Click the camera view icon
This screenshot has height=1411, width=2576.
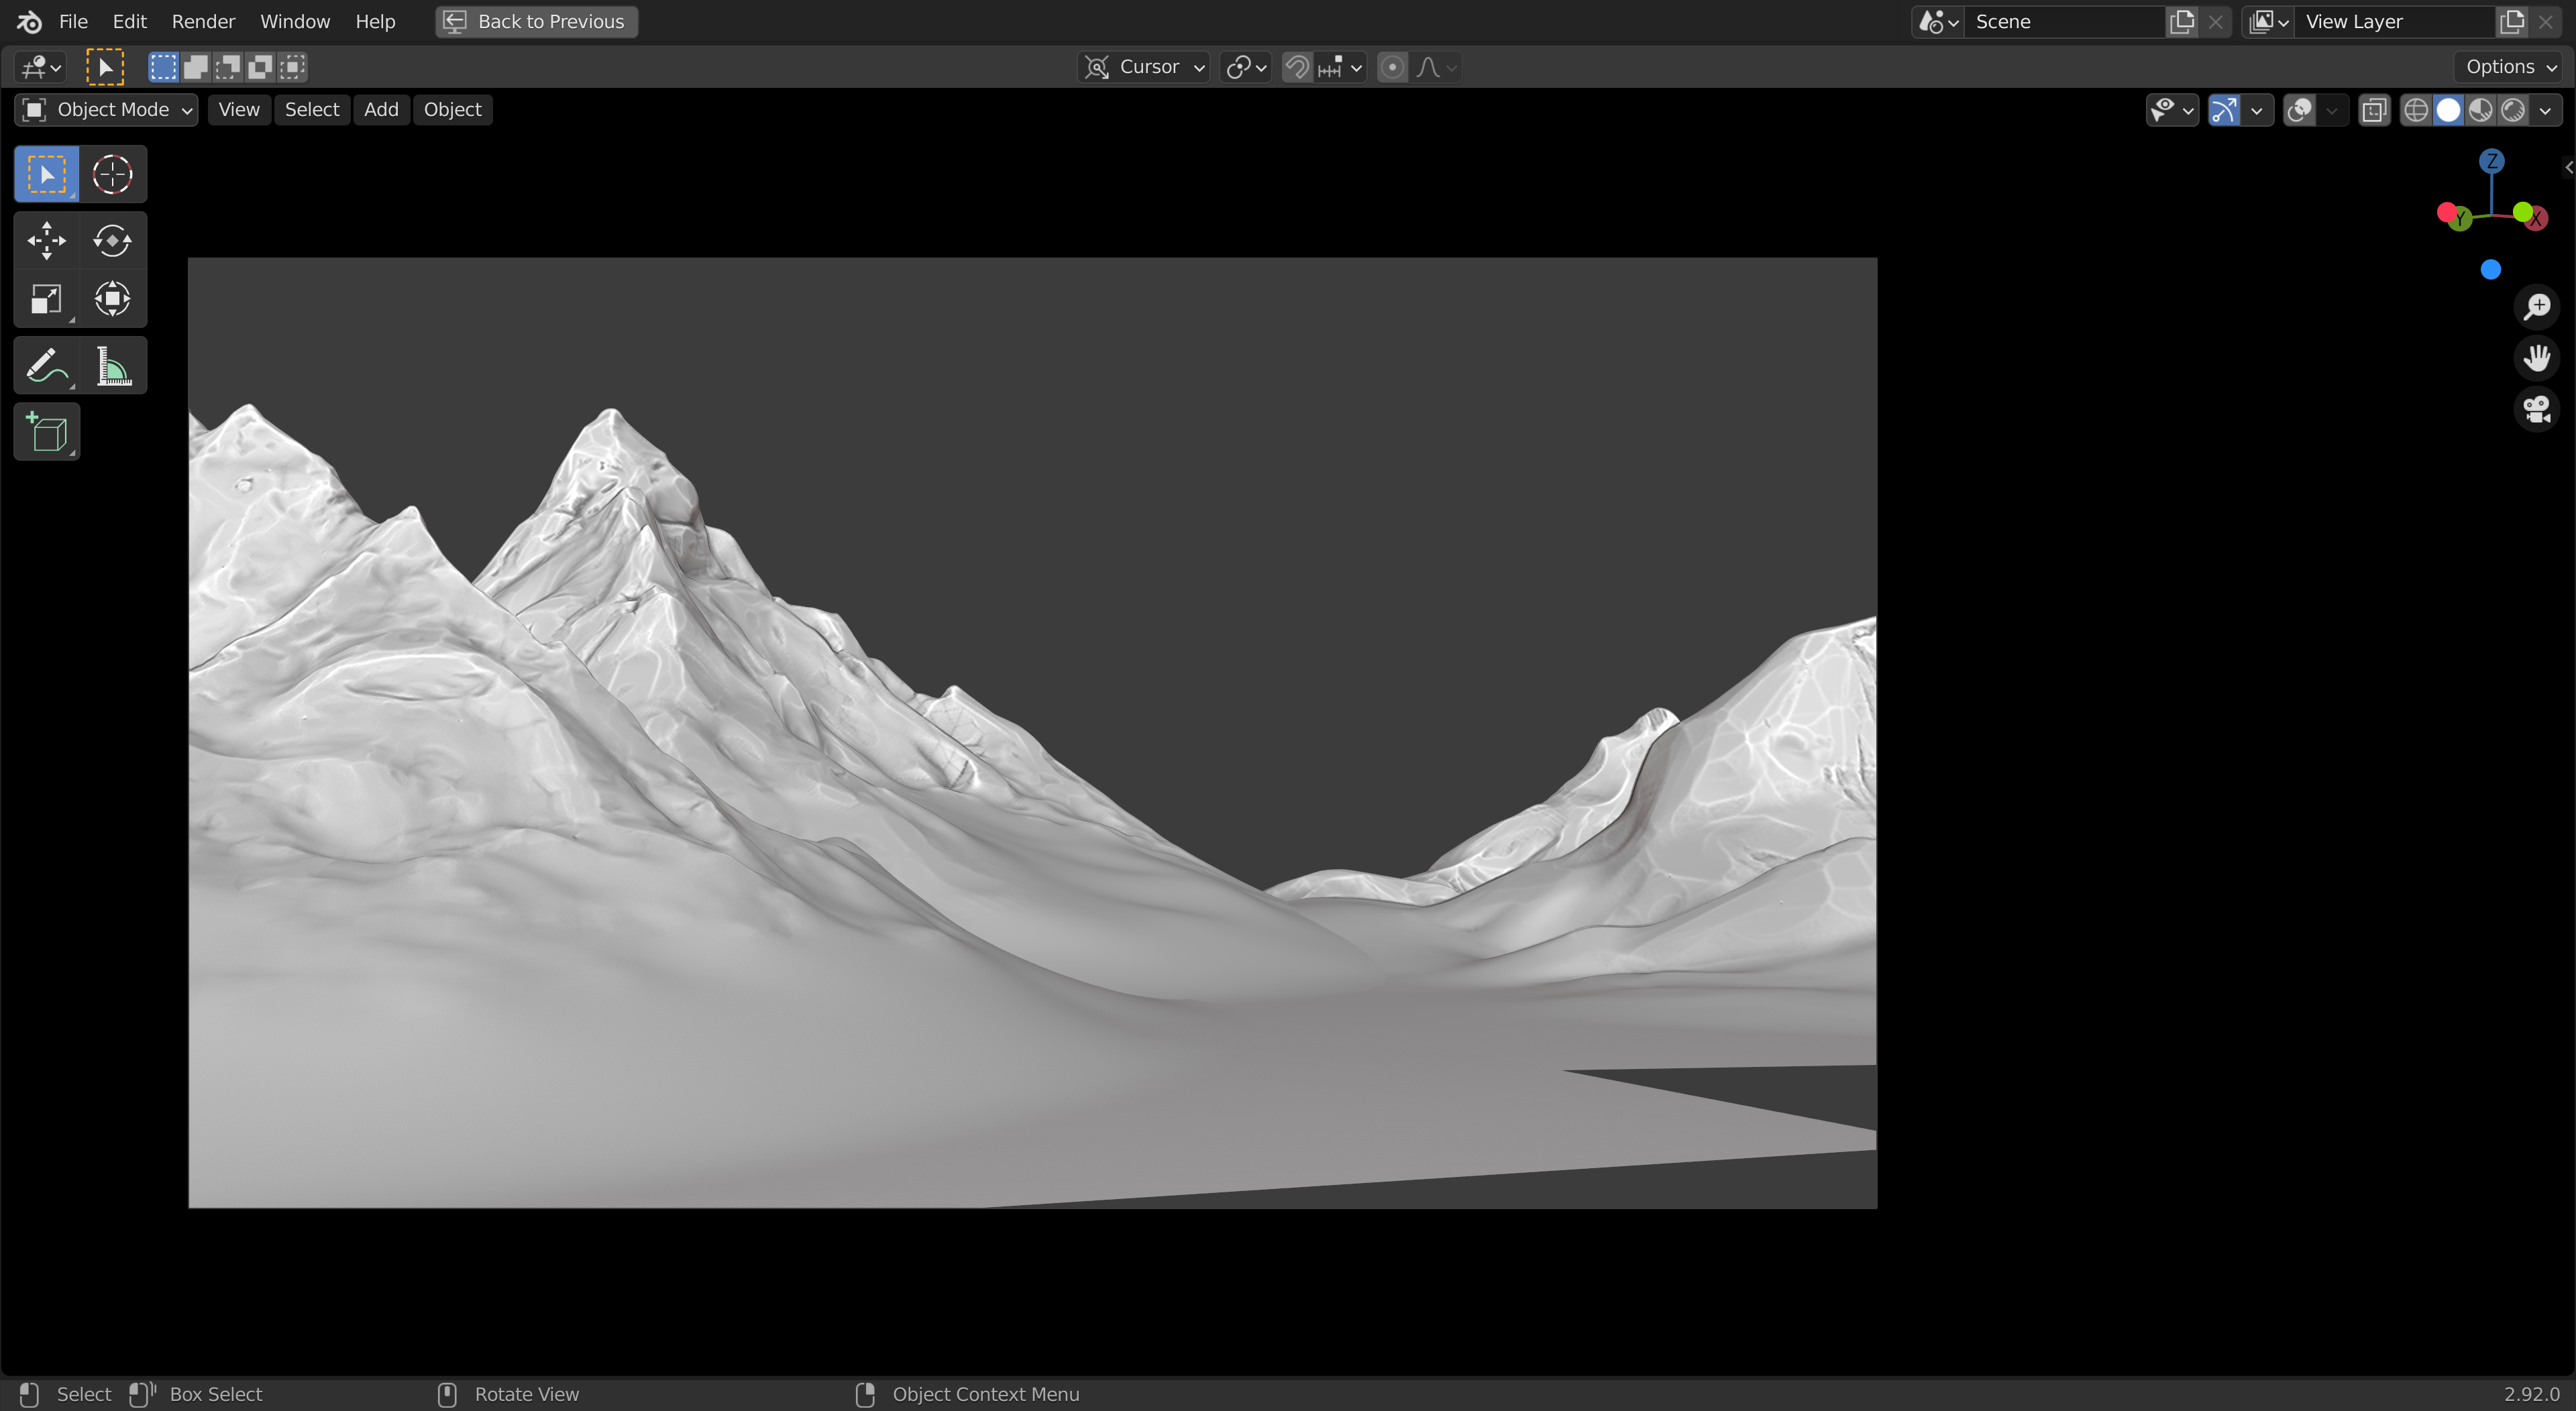click(x=2536, y=409)
